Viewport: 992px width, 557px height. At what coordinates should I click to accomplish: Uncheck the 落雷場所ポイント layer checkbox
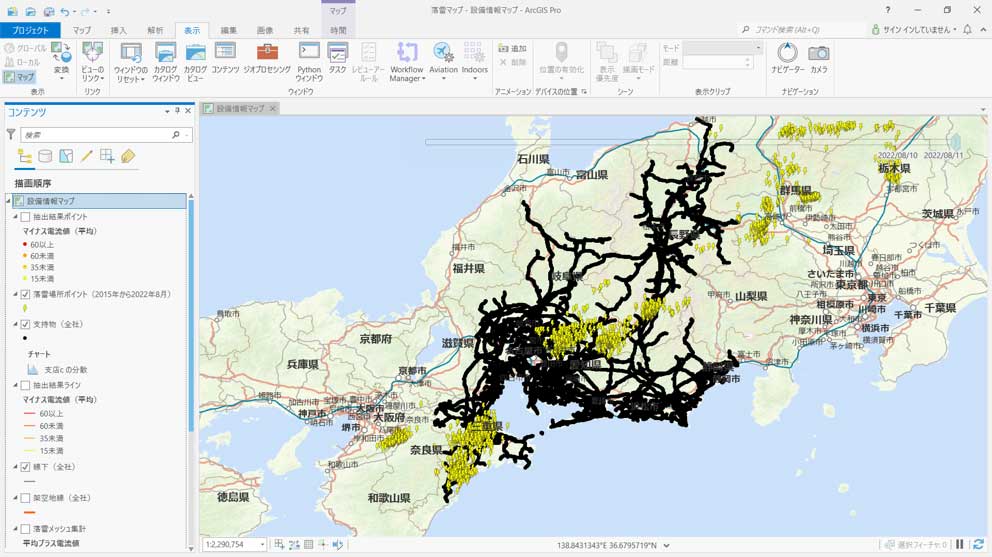pos(26,295)
